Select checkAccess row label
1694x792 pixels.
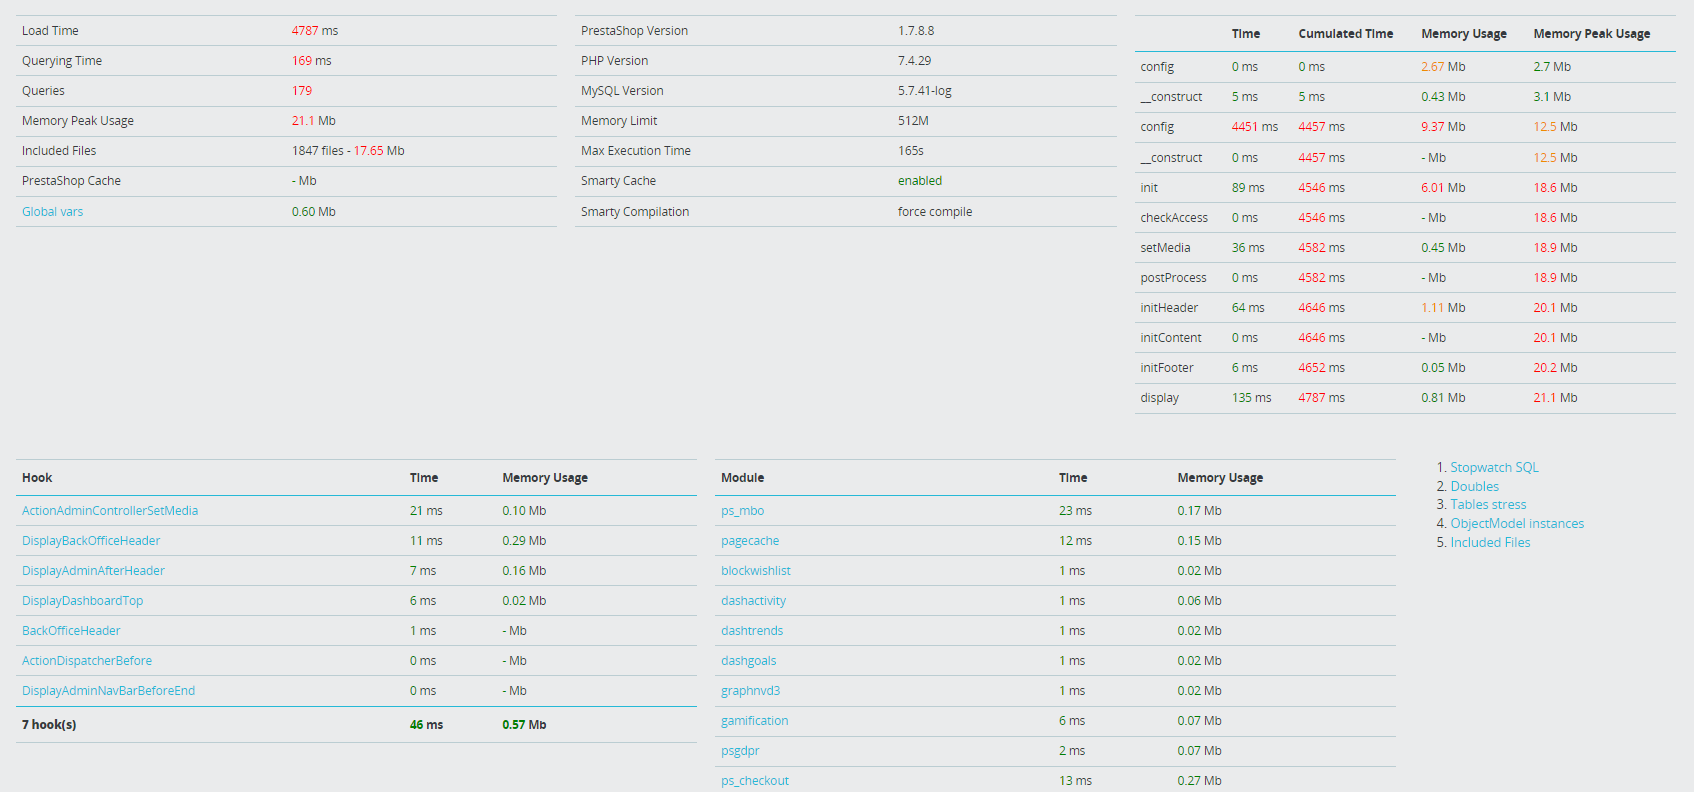click(1174, 218)
